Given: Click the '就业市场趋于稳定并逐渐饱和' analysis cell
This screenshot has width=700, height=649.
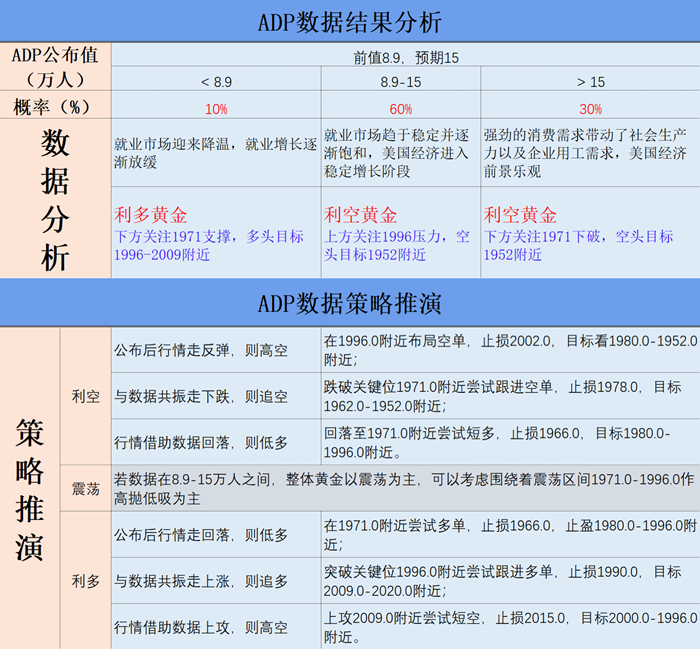Looking at the screenshot, I should (x=401, y=153).
